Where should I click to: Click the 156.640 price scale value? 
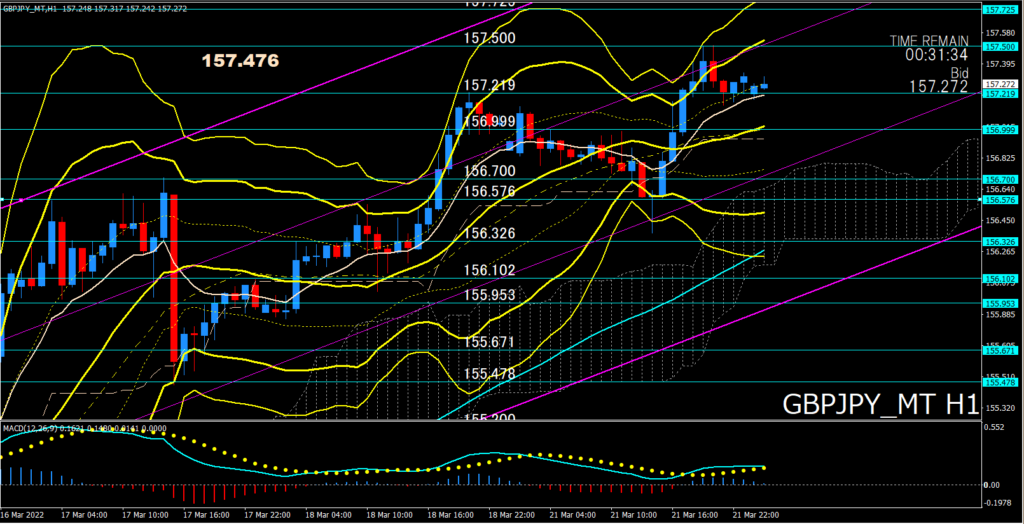coord(999,190)
